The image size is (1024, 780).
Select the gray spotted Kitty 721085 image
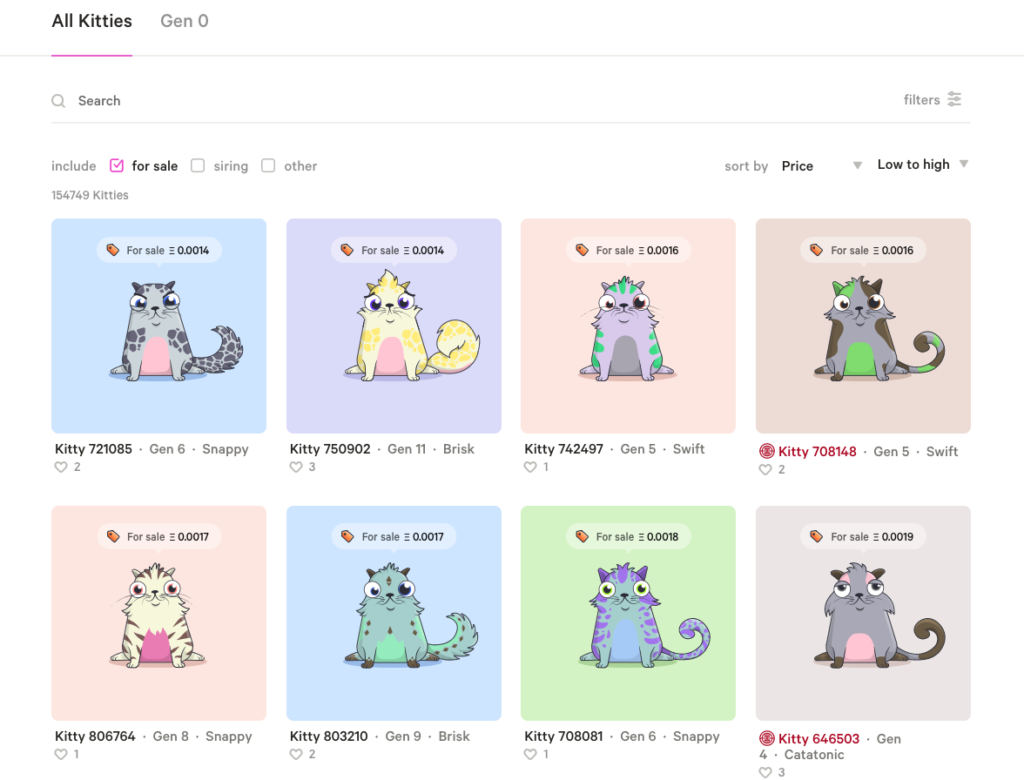pyautogui.click(x=159, y=325)
